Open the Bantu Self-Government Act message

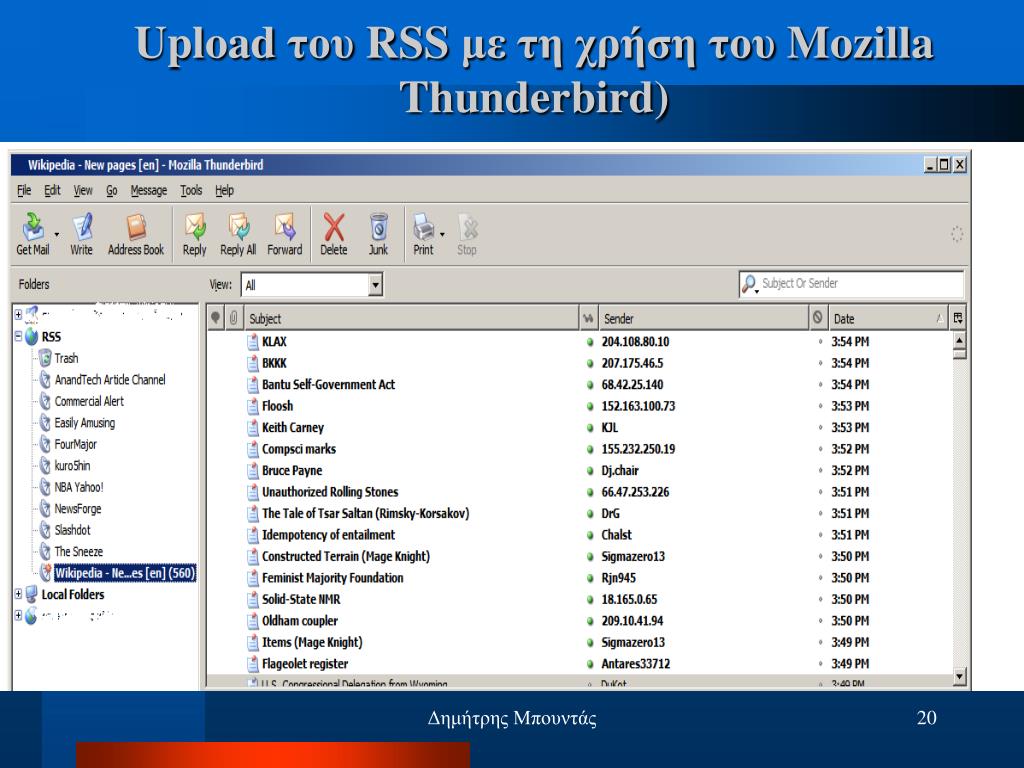point(328,385)
